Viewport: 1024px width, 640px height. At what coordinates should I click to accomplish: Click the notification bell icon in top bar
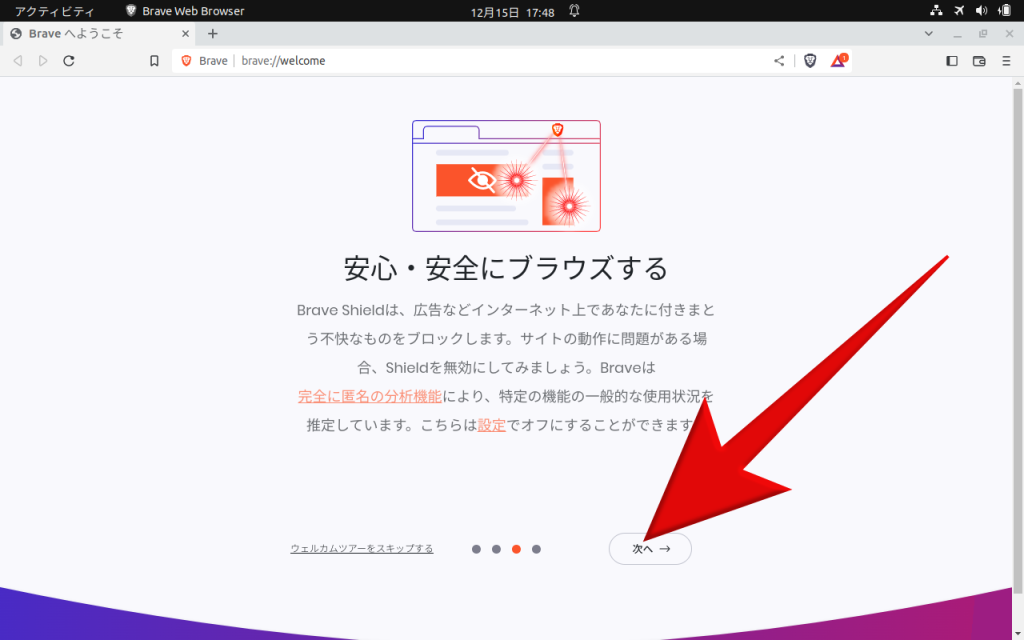coord(574,10)
